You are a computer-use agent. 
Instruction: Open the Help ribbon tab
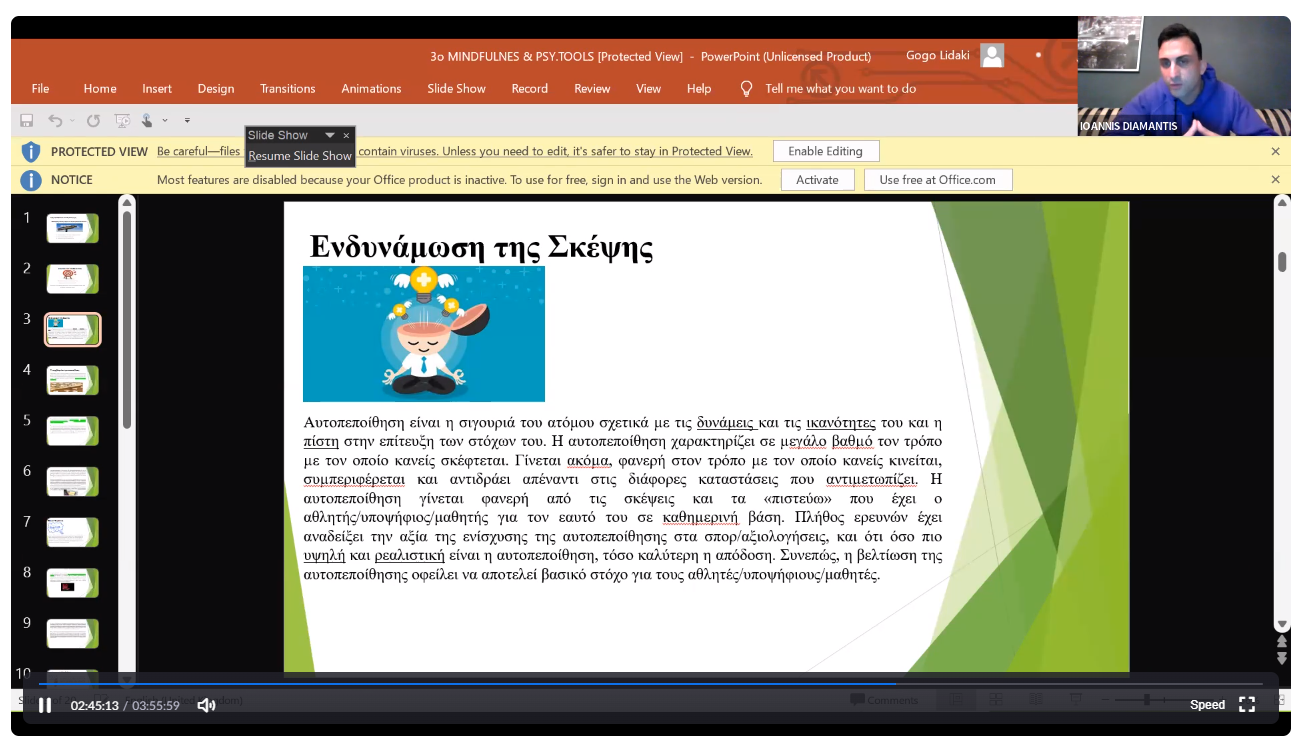[x=699, y=88]
